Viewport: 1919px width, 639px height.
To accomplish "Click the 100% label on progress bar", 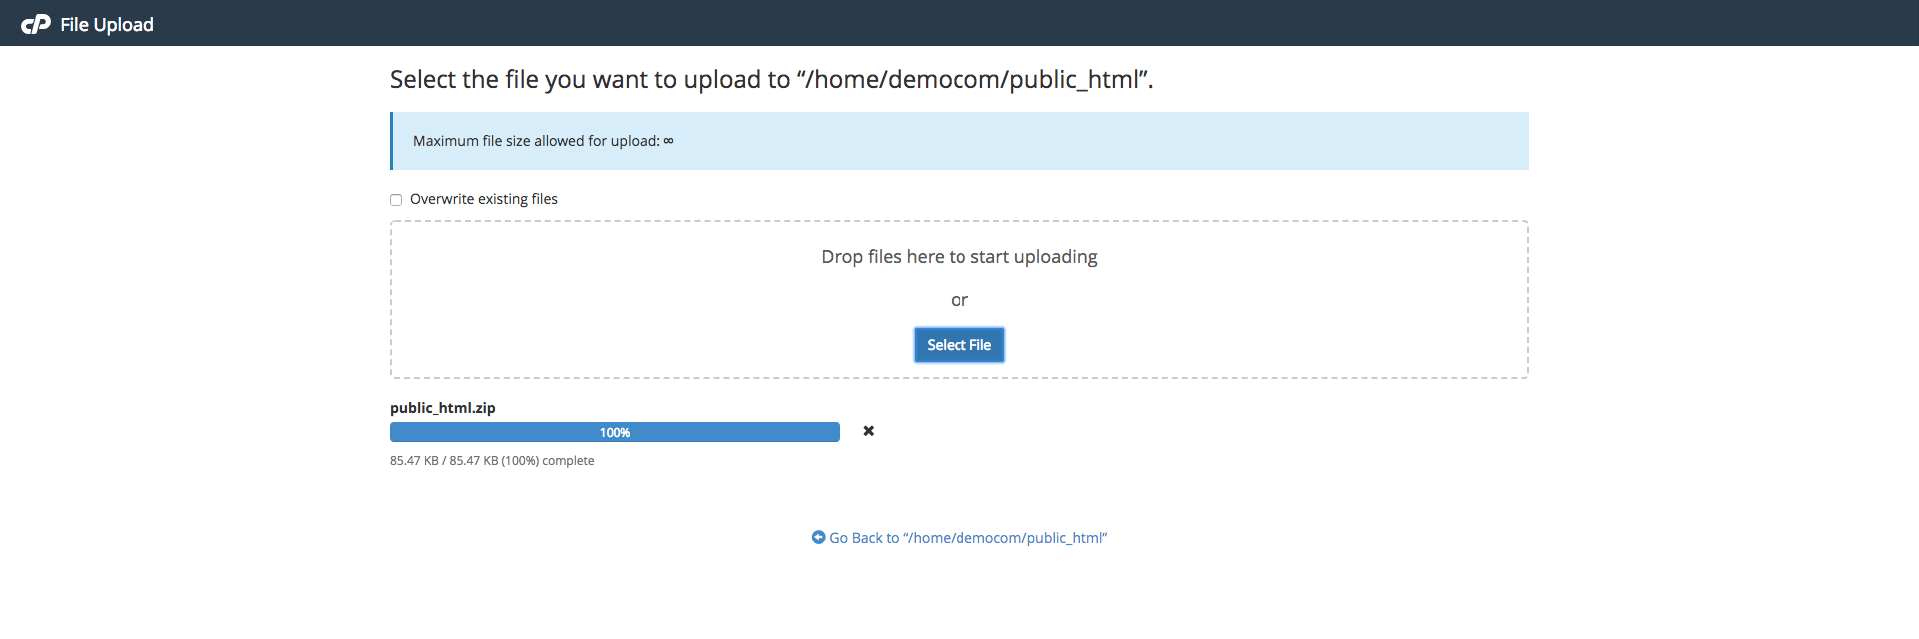I will (615, 433).
